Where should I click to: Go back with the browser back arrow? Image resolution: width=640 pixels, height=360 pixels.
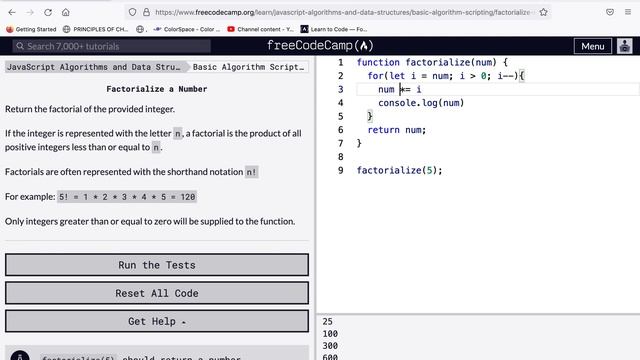point(12,12)
